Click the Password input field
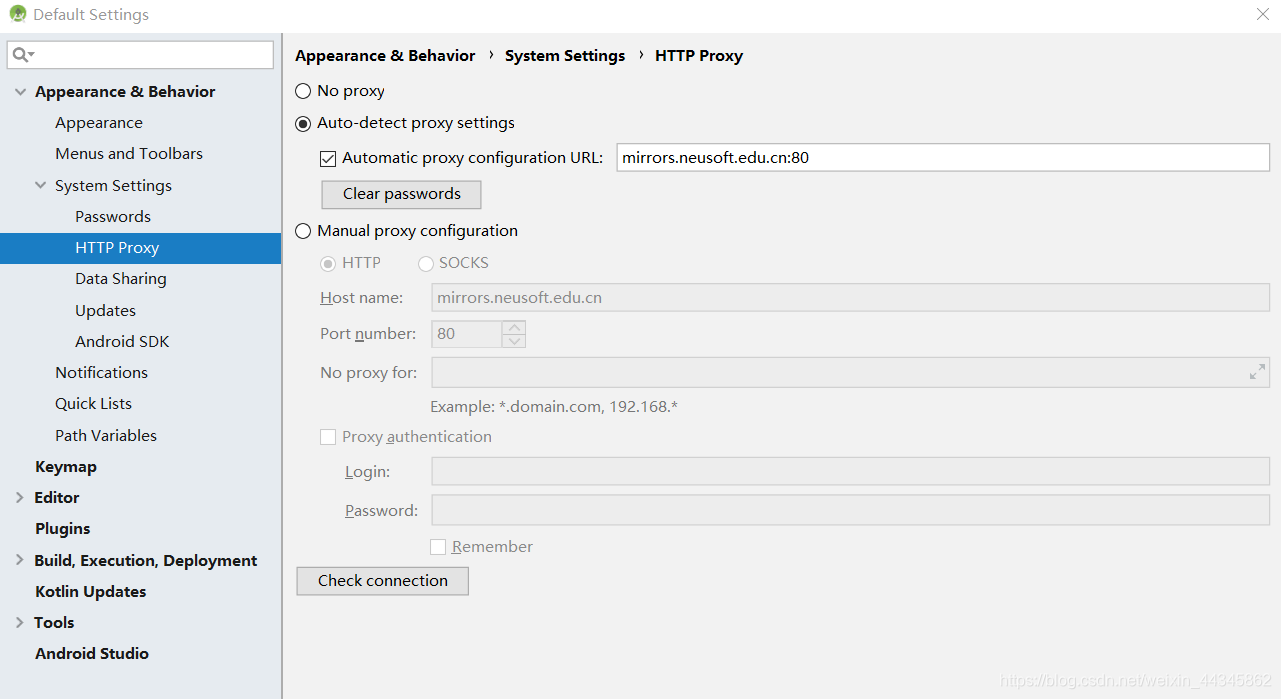The height and width of the screenshot is (699, 1281). click(850, 511)
